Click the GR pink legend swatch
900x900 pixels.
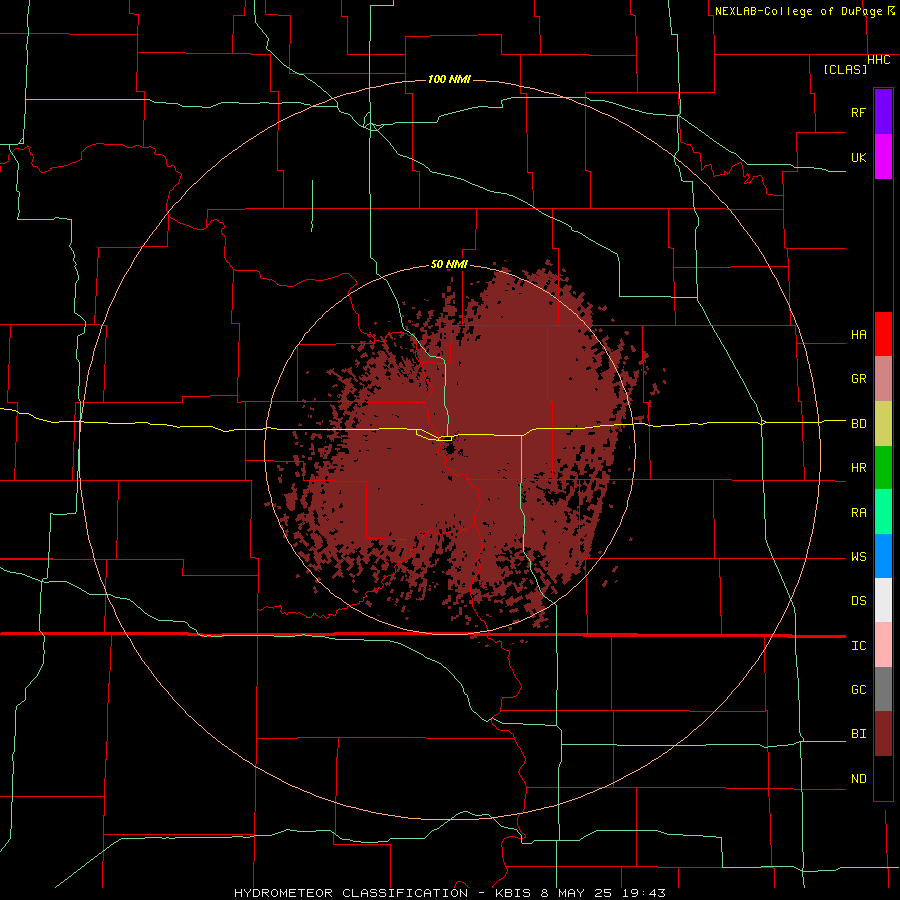click(x=883, y=379)
